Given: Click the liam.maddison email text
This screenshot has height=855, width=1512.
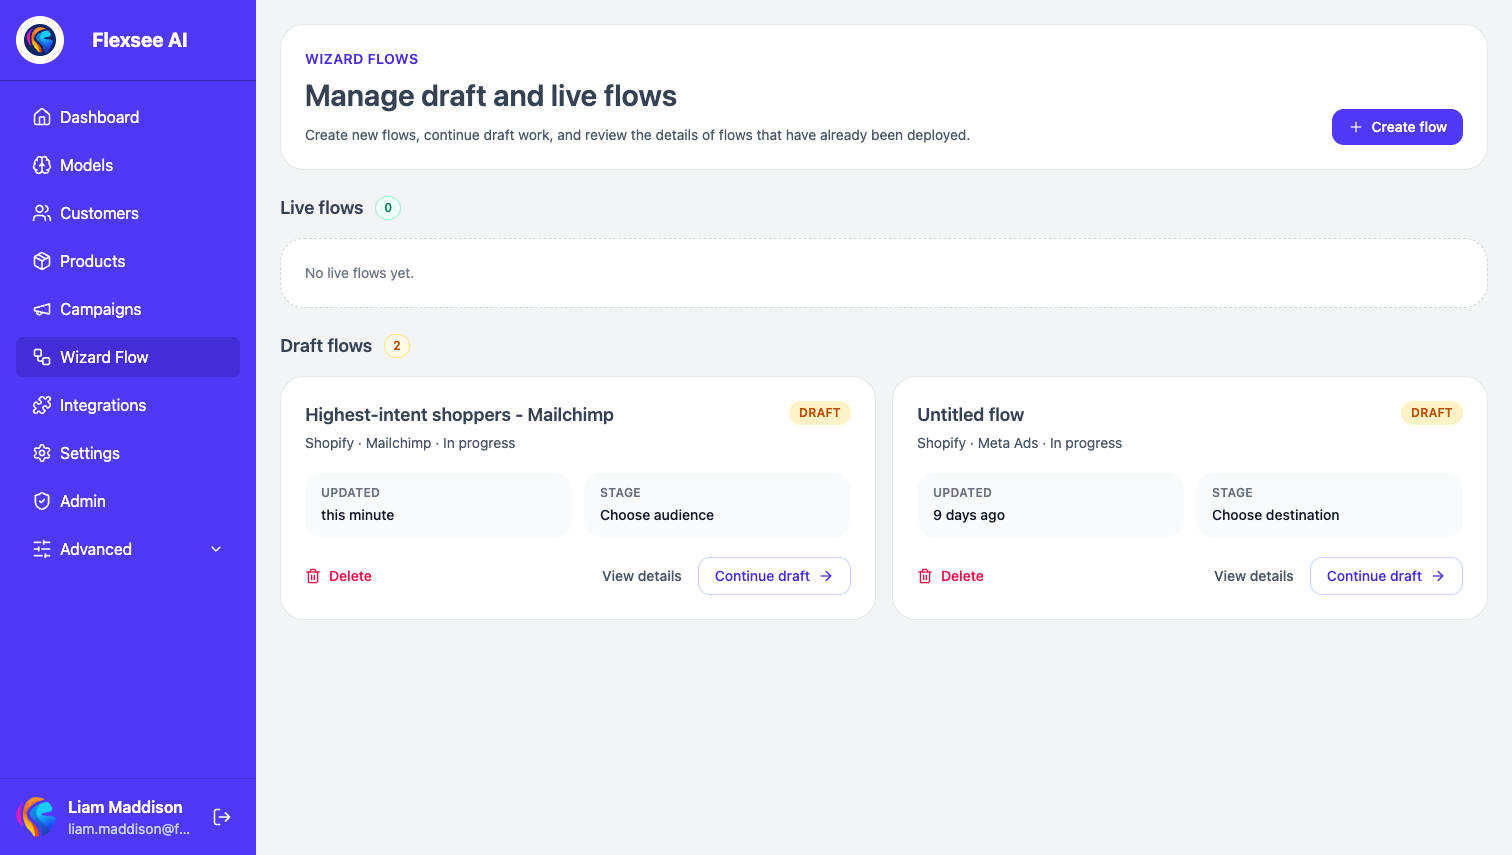Looking at the screenshot, I should (x=129, y=829).
